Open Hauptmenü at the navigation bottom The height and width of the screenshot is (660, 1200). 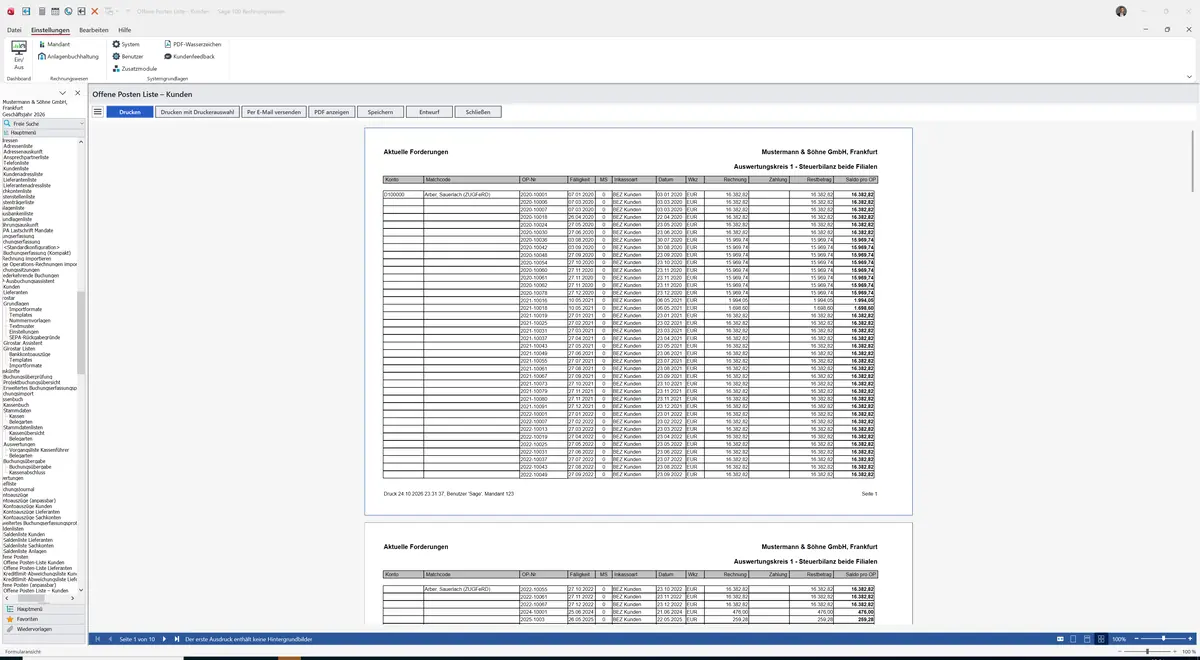(44, 609)
